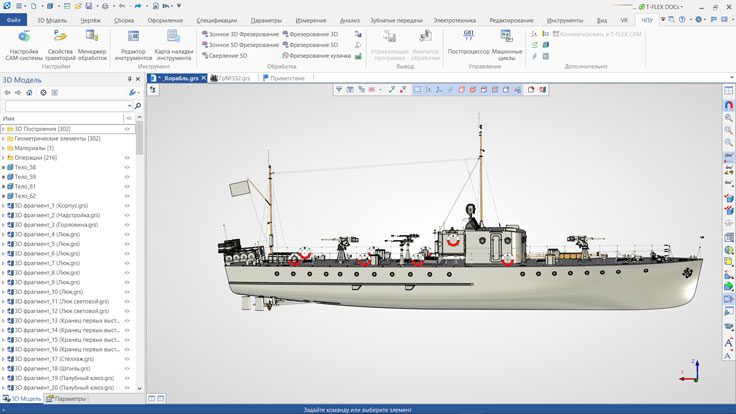The height and width of the screenshot is (414, 736).
Task: Start Зонное 3D Фрезерование operation
Action: [240, 34]
